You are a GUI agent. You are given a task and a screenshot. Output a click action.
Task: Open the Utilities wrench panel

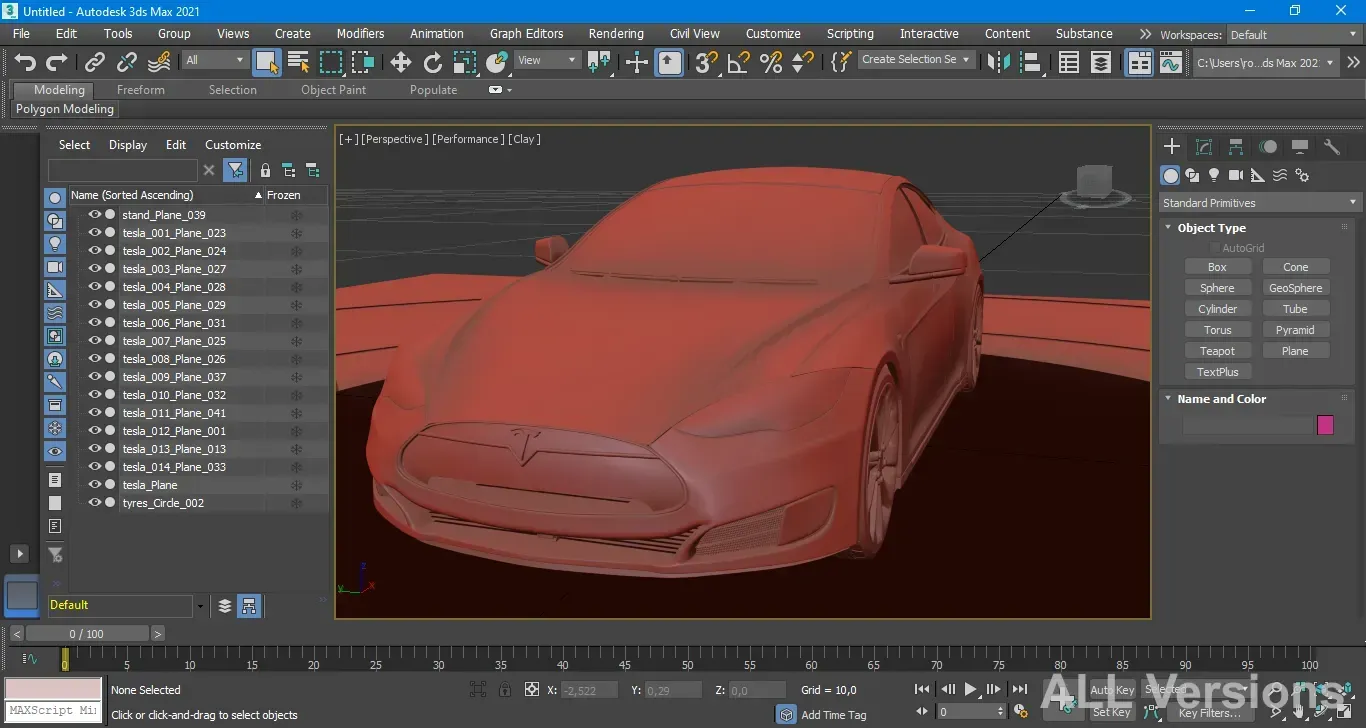(1332, 147)
